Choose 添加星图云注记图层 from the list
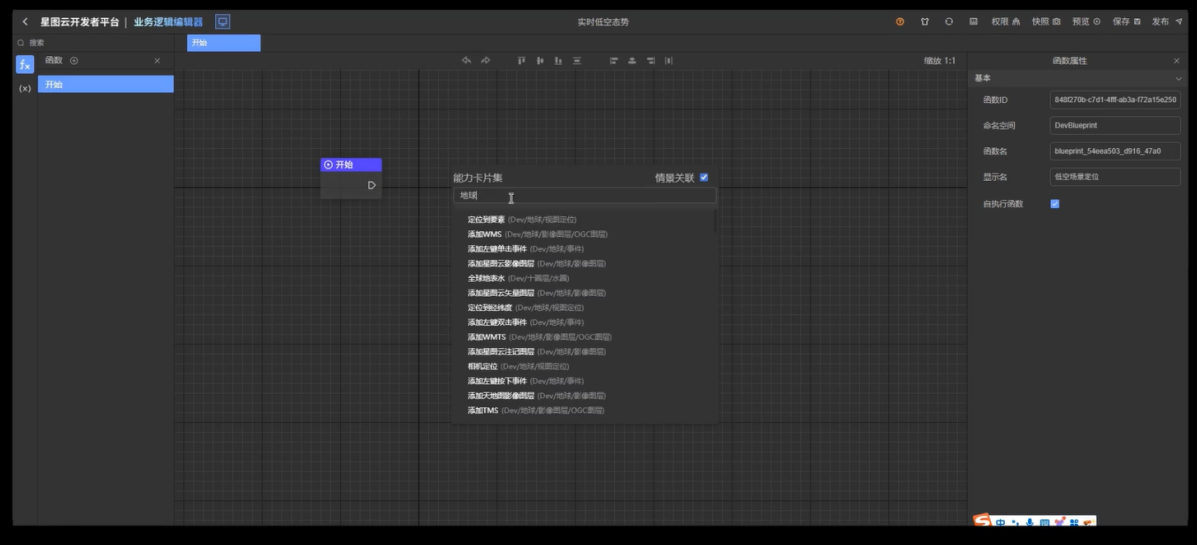This screenshot has width=1198, height=545. pos(536,352)
